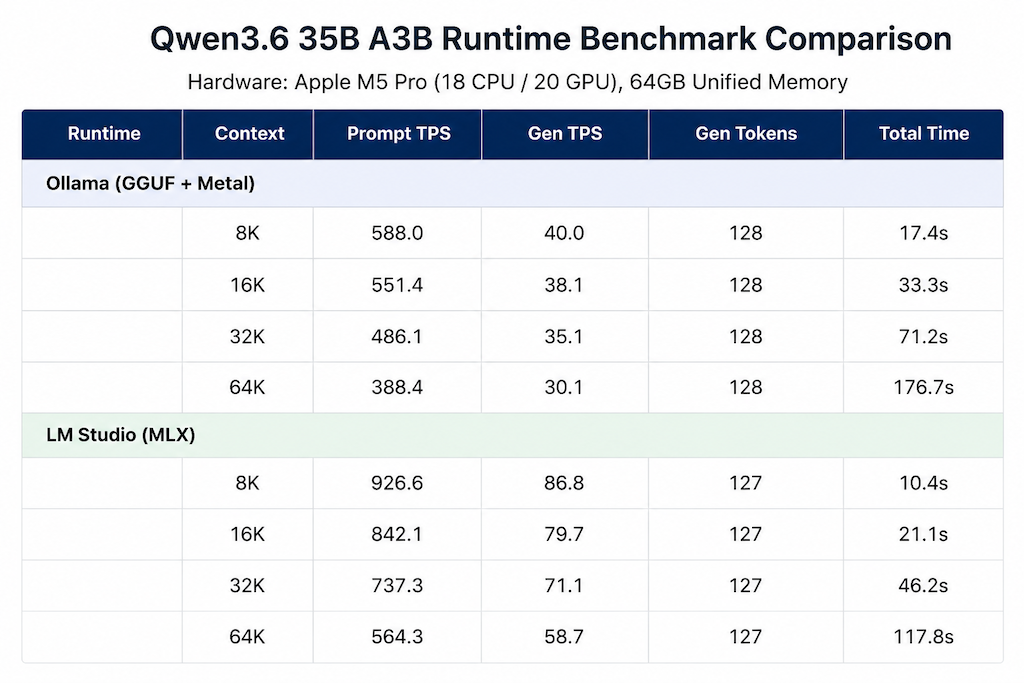Click the Gen TPS value 86.8
Viewport: 1024px width, 683px height.
564,483
